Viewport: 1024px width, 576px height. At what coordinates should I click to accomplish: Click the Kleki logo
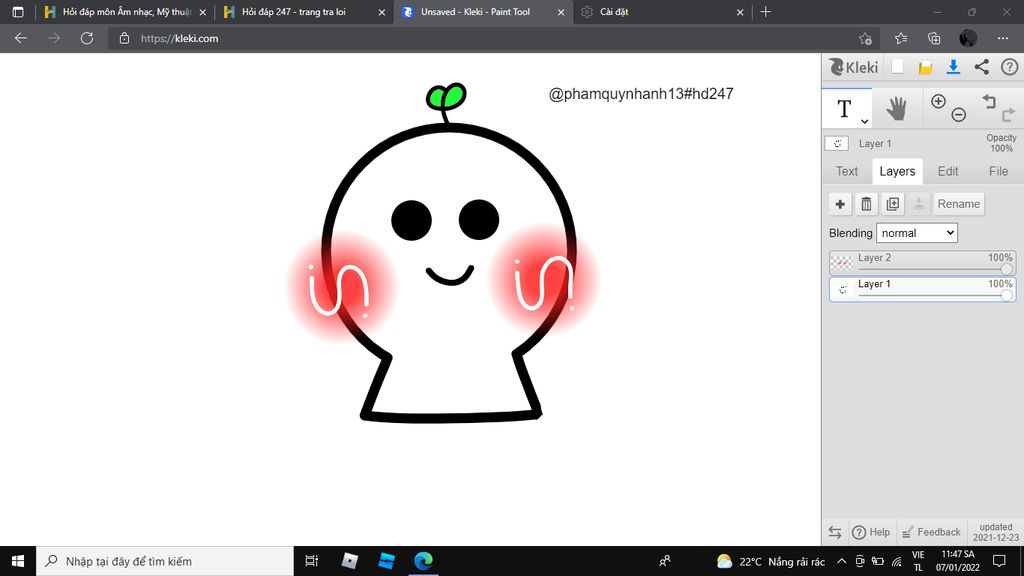pos(853,67)
